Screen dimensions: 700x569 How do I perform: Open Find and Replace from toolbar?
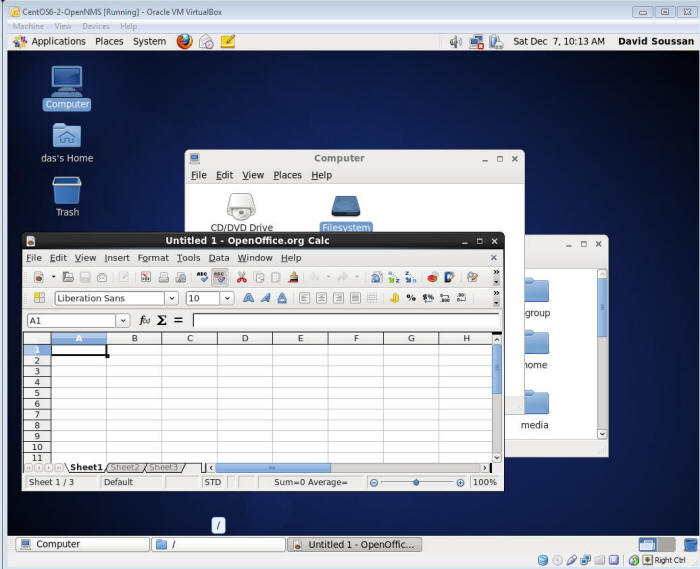(x=472, y=277)
